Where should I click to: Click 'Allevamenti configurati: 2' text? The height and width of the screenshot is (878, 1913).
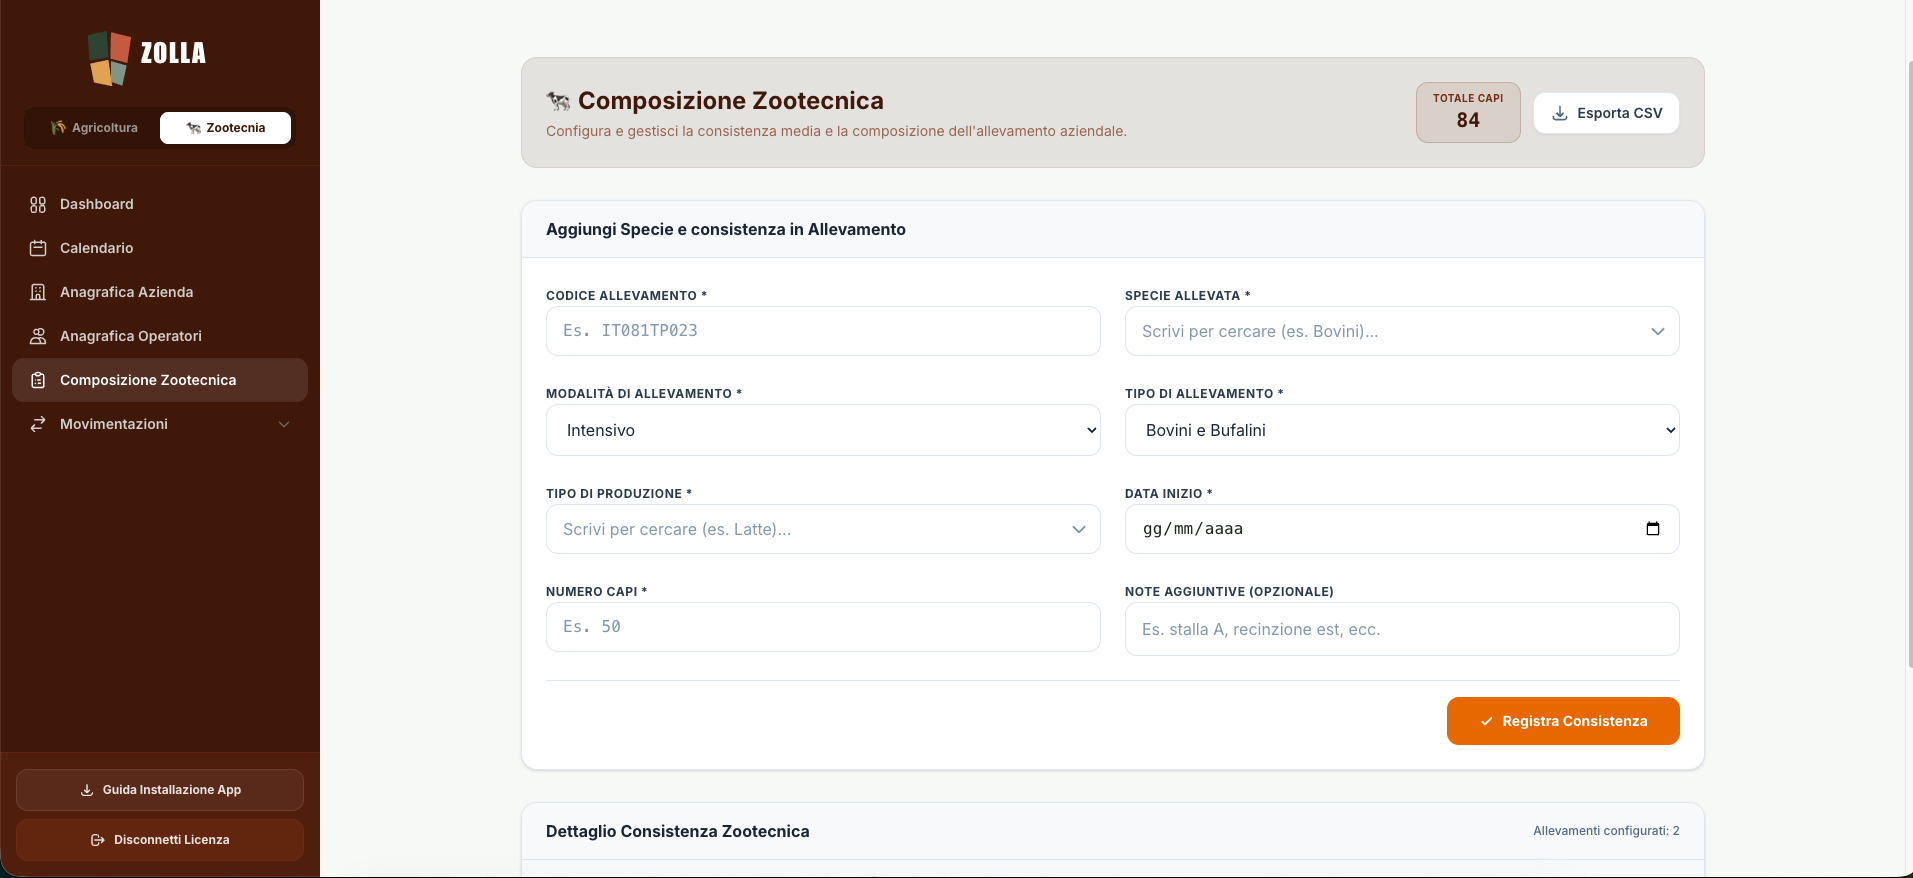click(1606, 831)
